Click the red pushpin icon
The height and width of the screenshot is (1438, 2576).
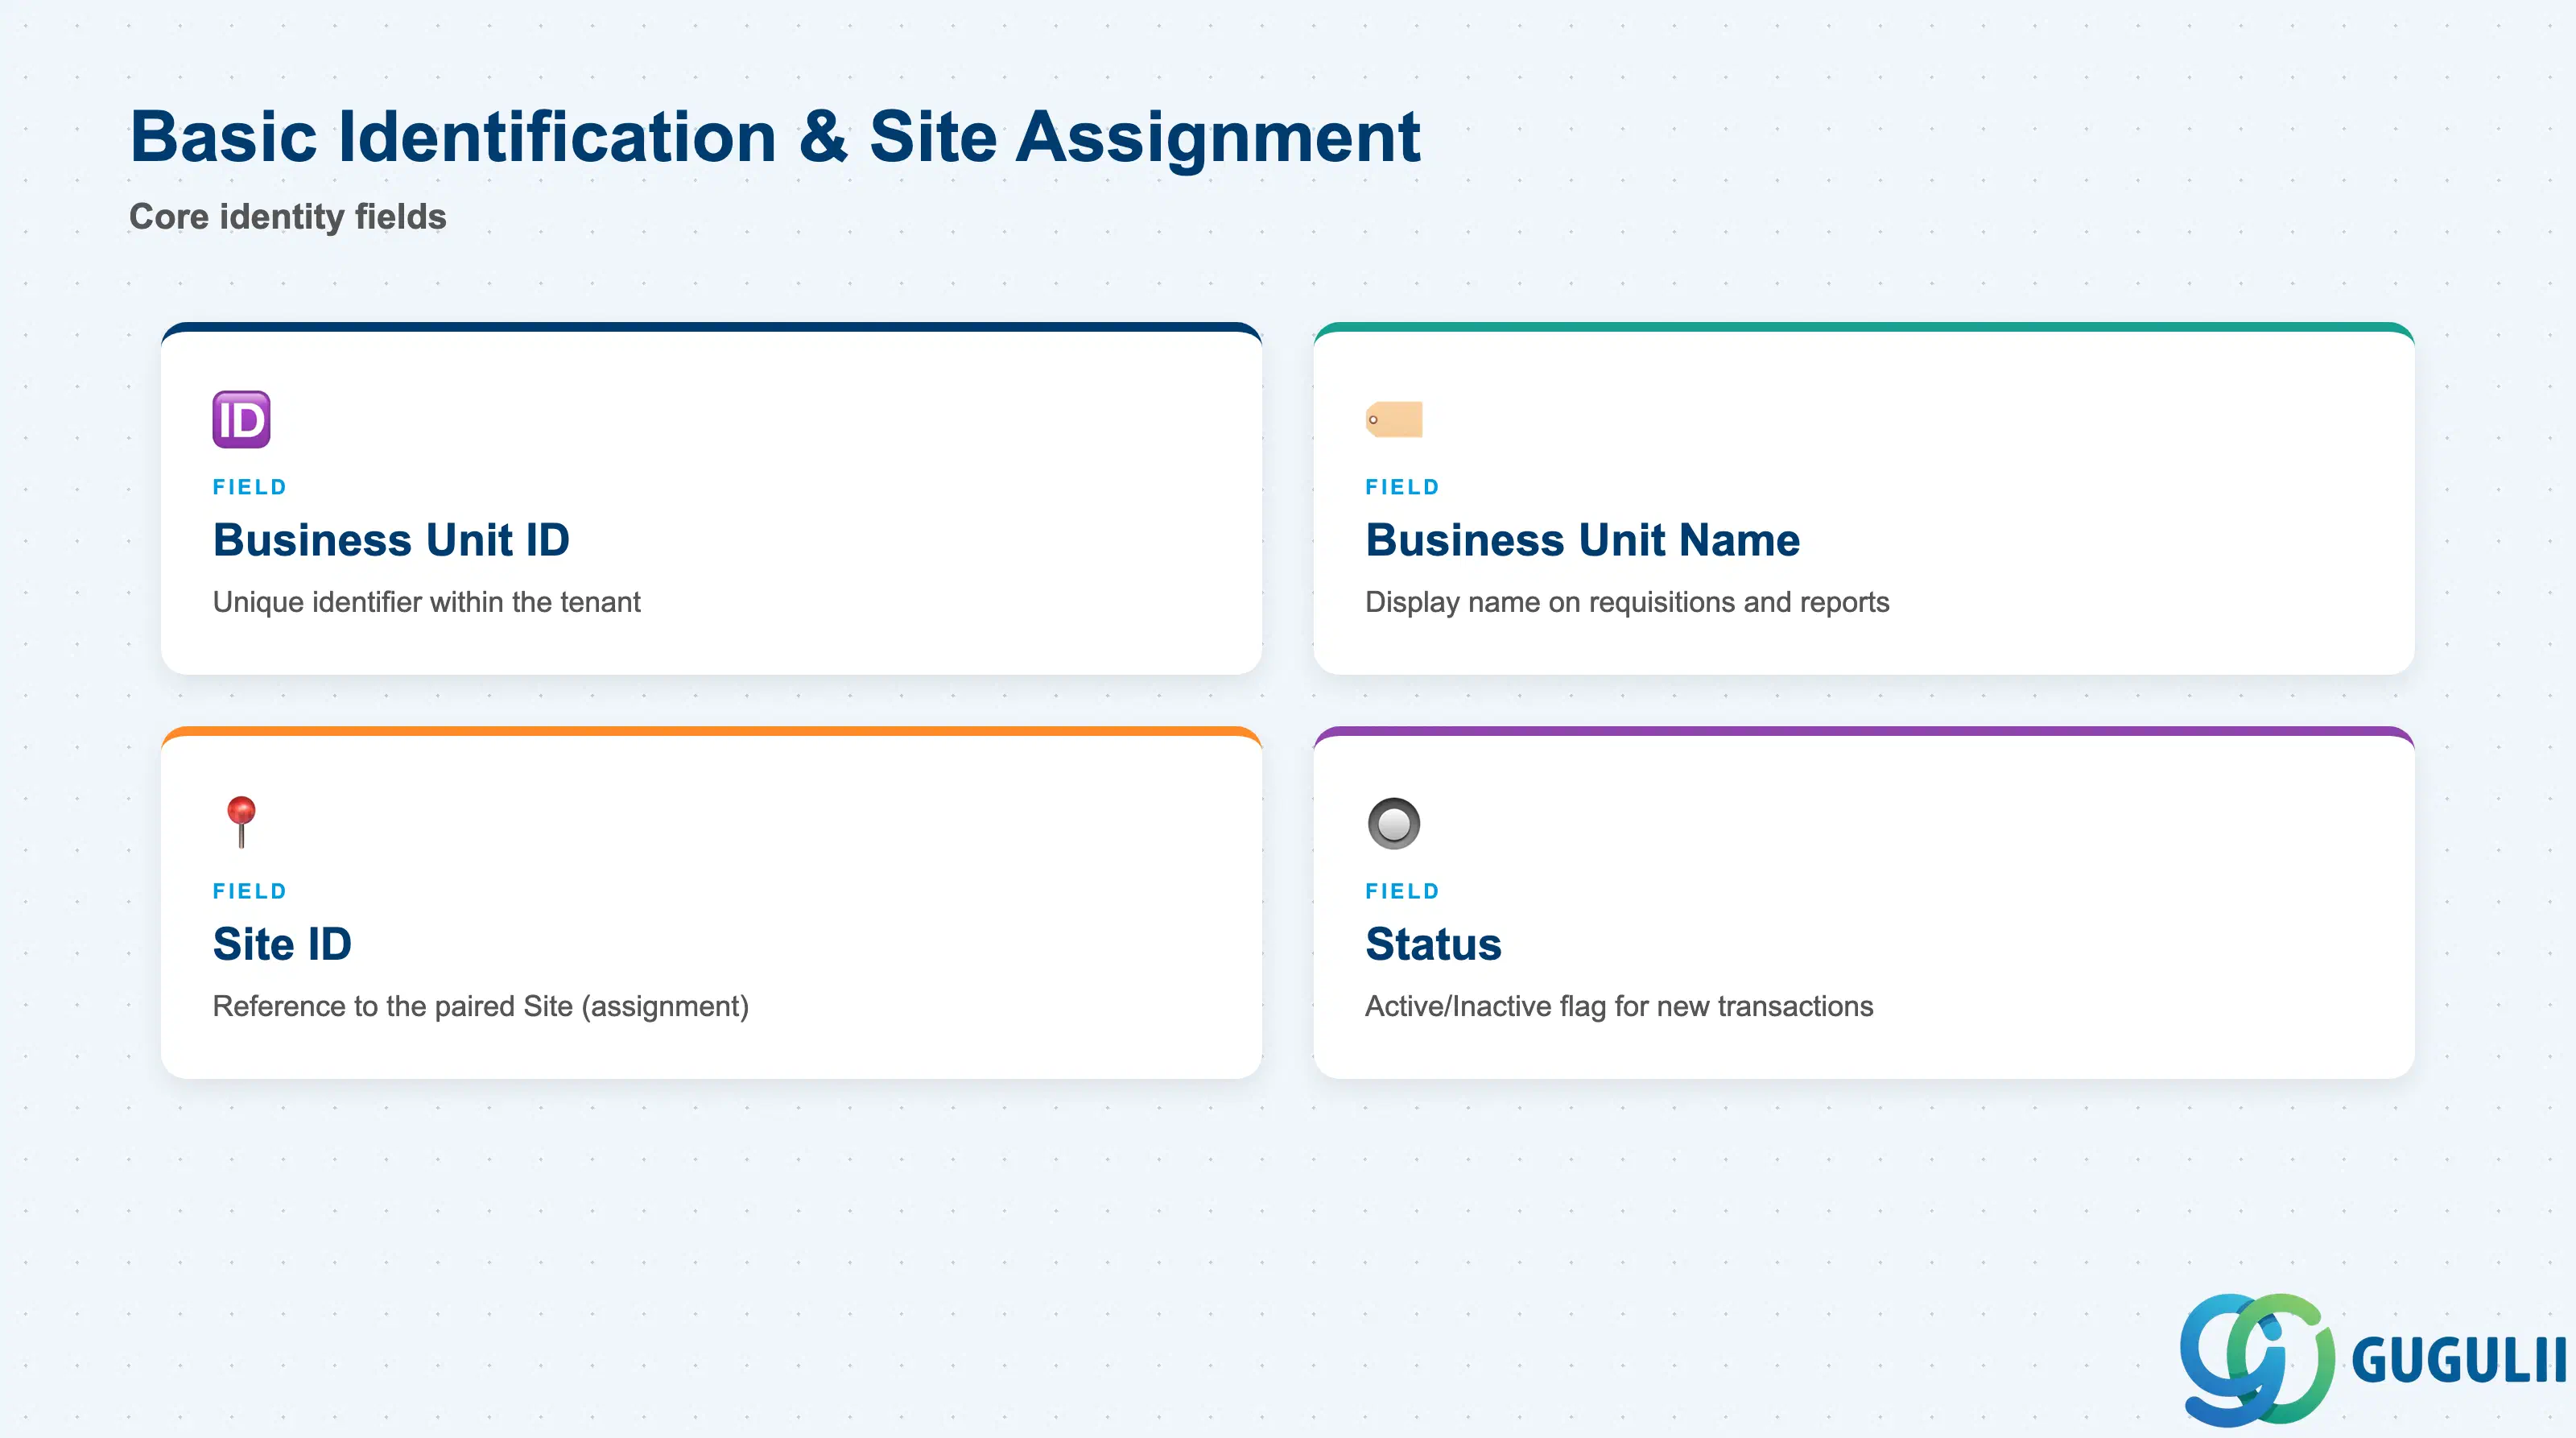pyautogui.click(x=241, y=822)
